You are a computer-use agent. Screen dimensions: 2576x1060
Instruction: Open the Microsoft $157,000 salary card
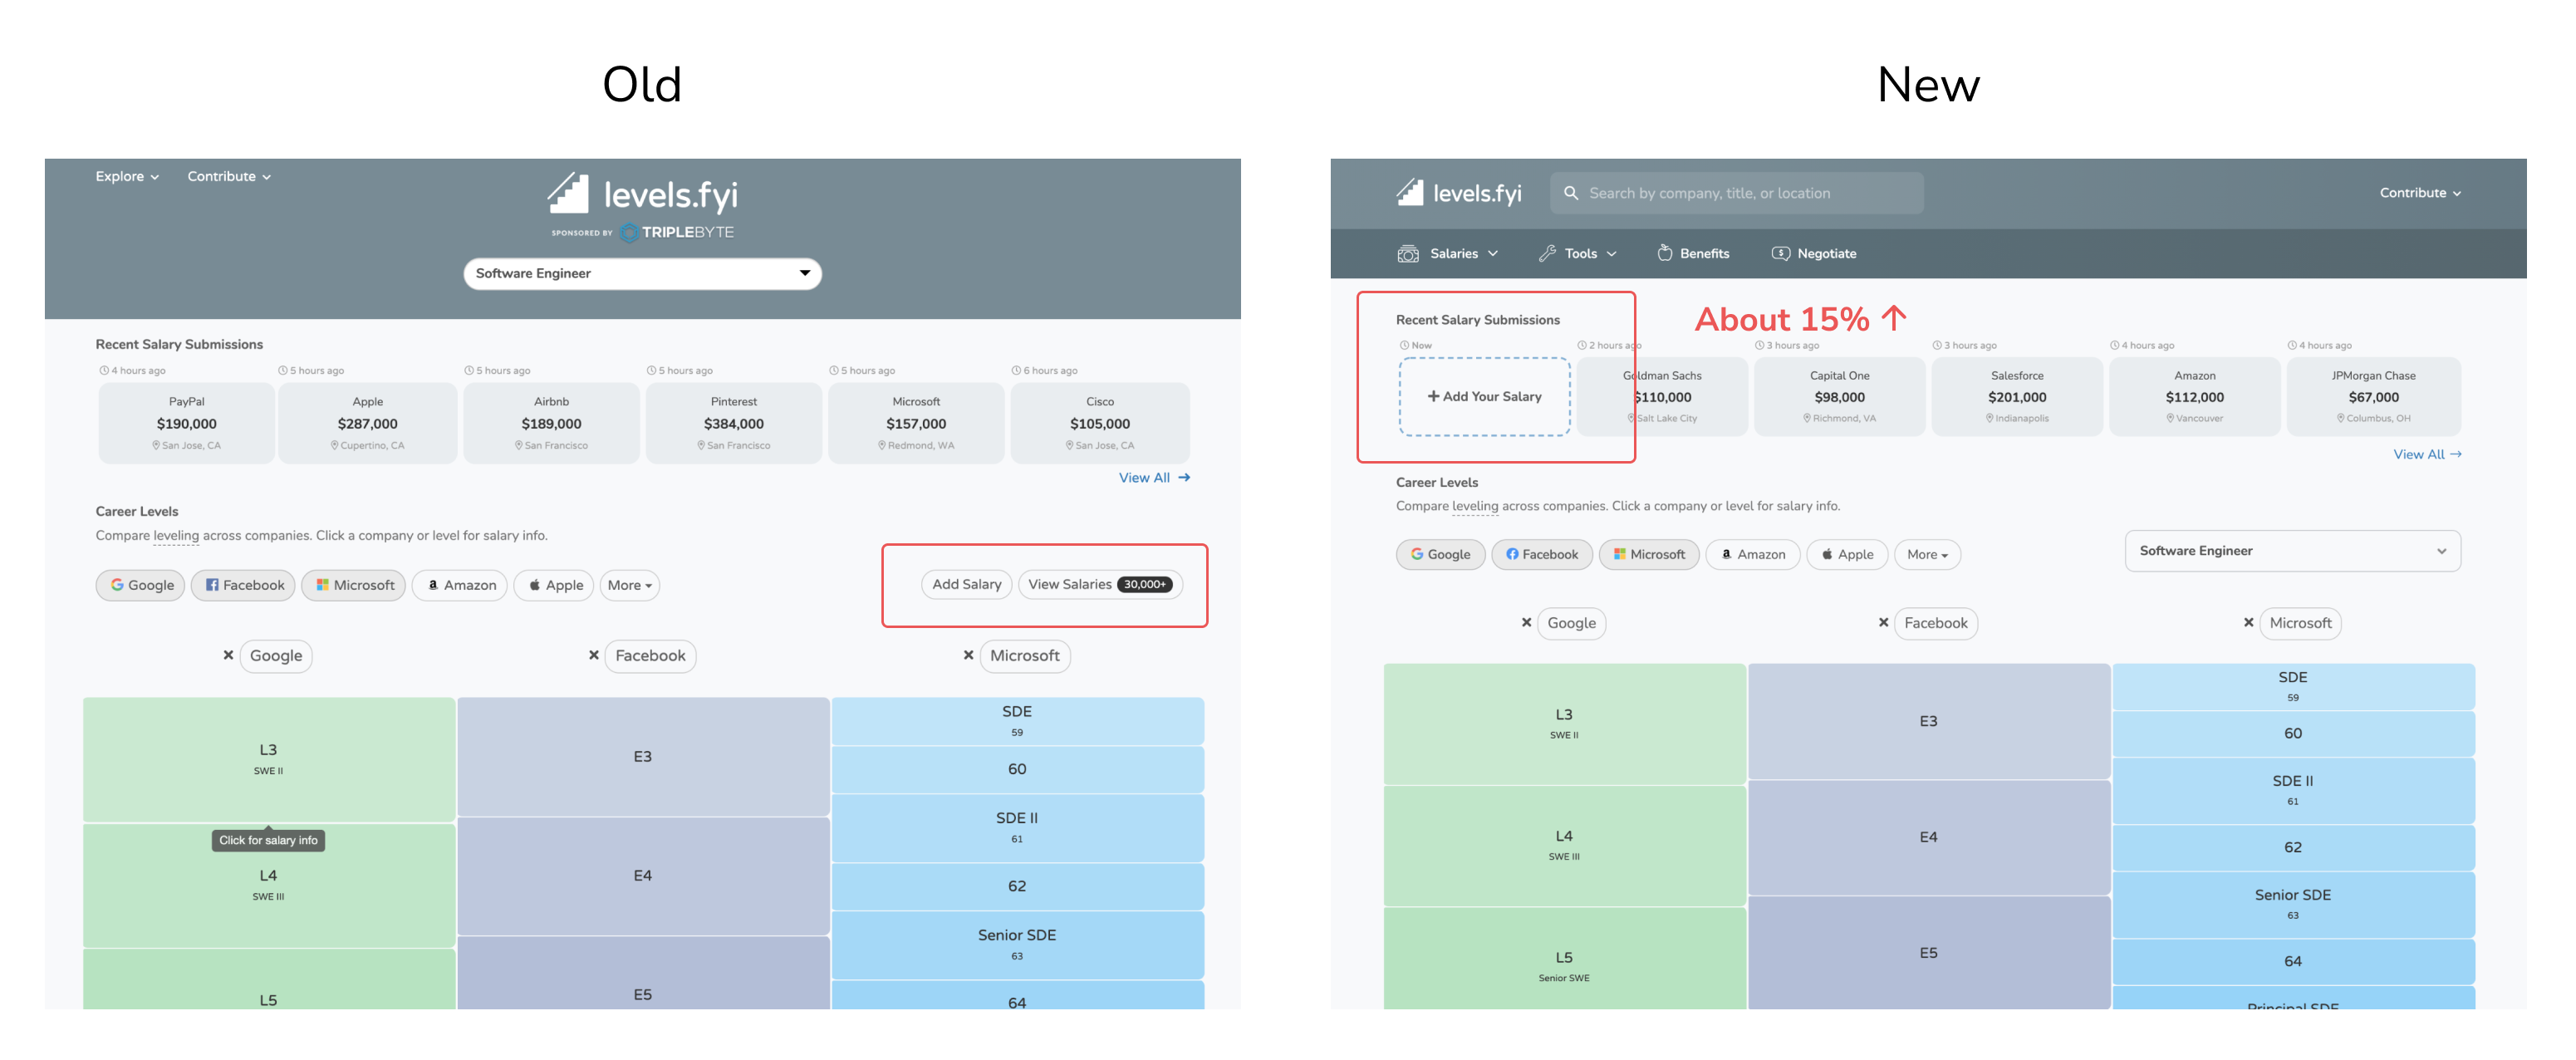916,424
